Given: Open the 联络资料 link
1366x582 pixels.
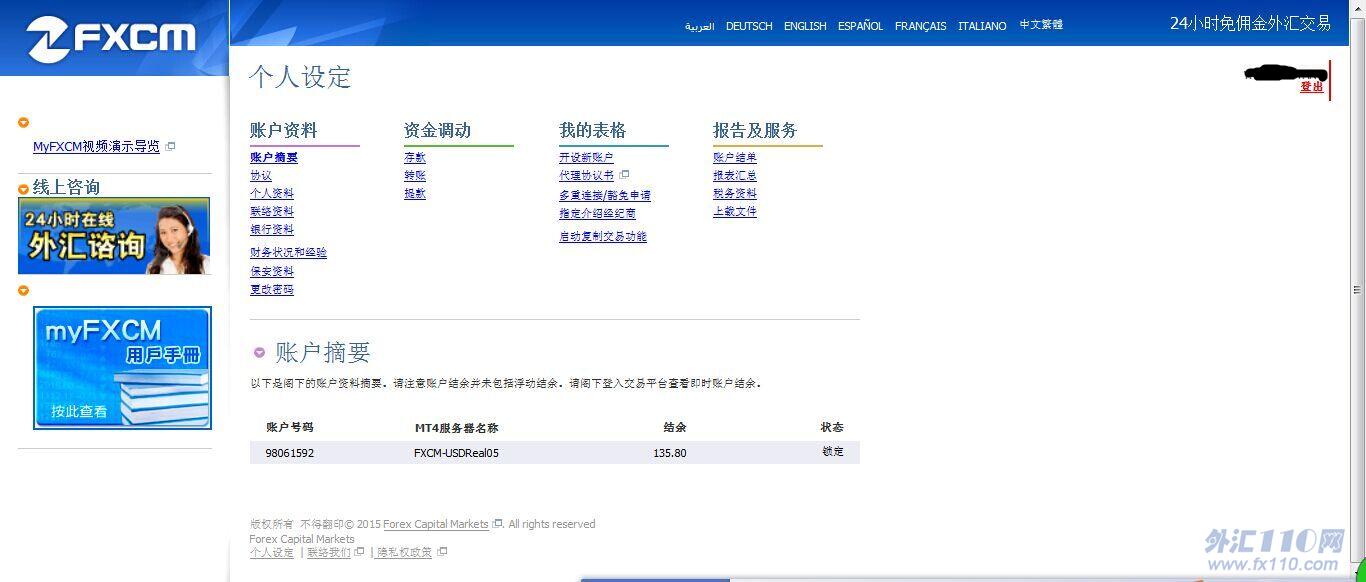Looking at the screenshot, I should pos(272,212).
